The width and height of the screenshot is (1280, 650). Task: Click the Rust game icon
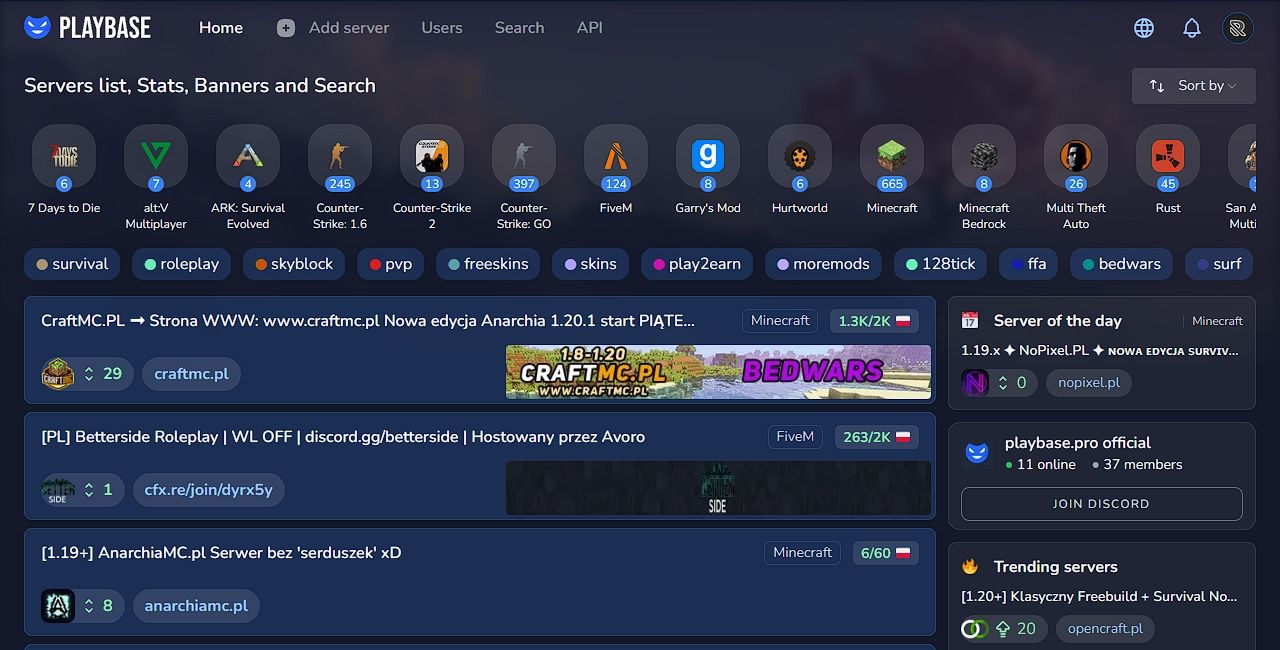coord(1167,156)
